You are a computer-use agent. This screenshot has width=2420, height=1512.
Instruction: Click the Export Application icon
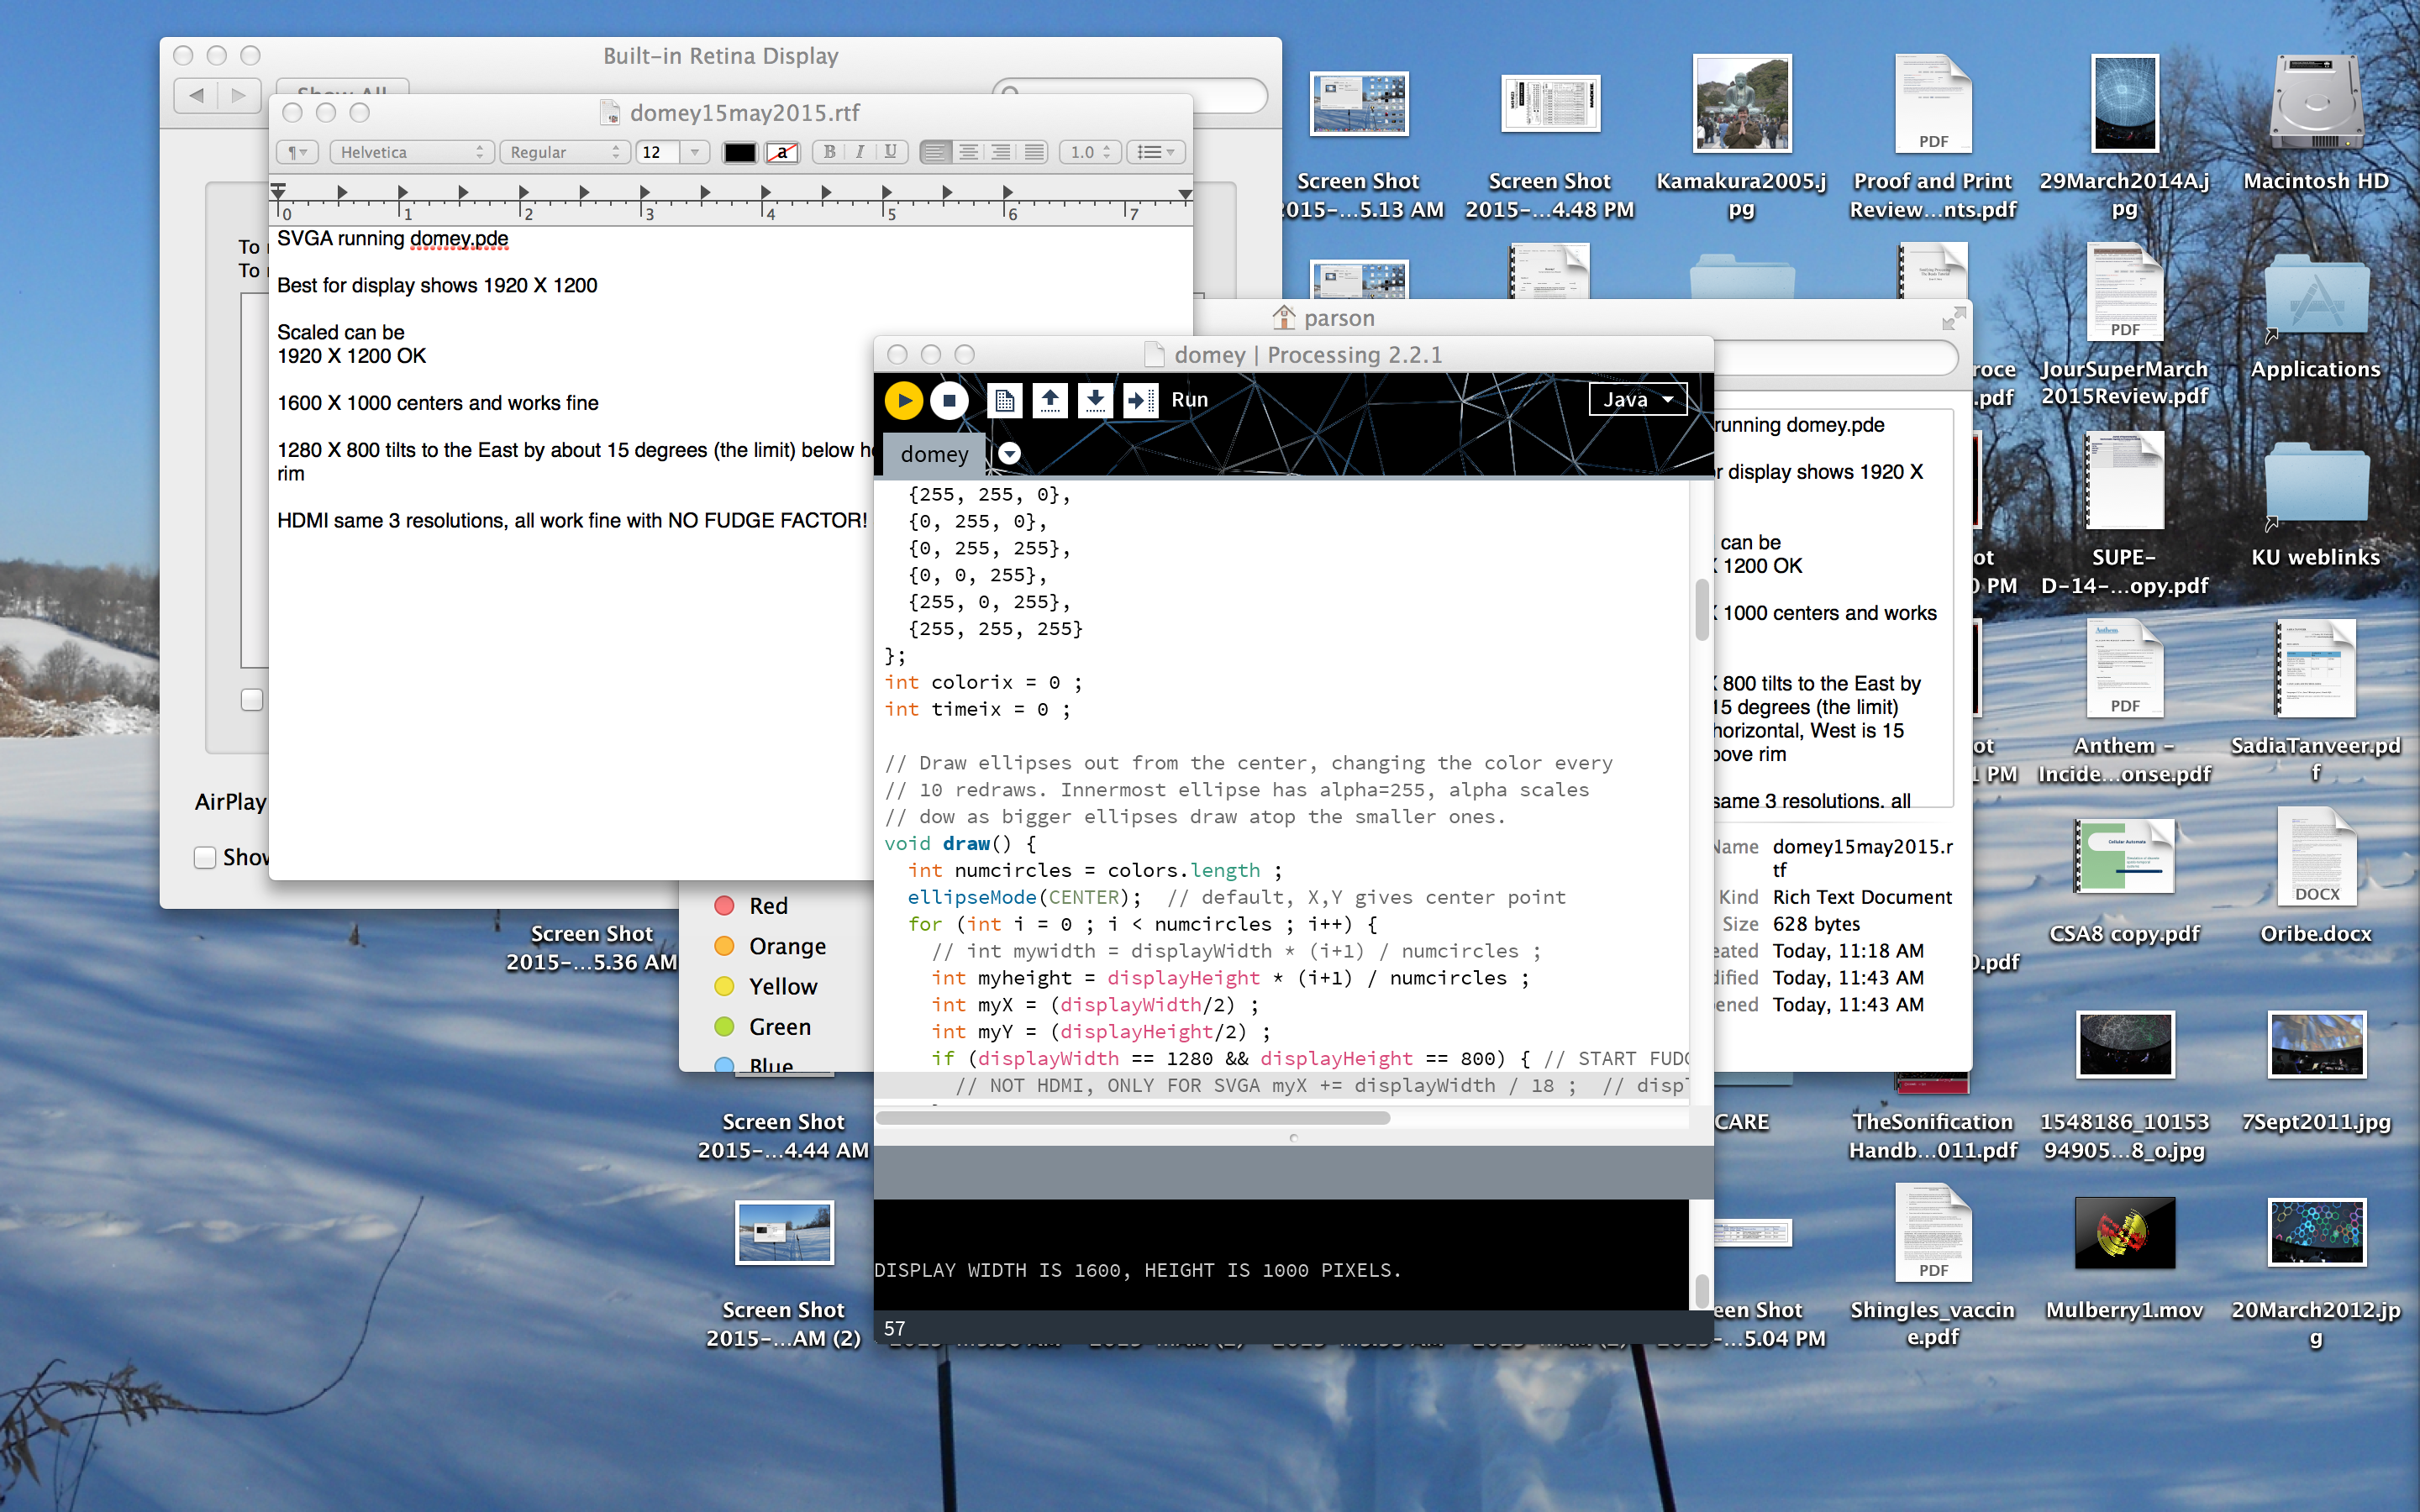[x=1140, y=400]
